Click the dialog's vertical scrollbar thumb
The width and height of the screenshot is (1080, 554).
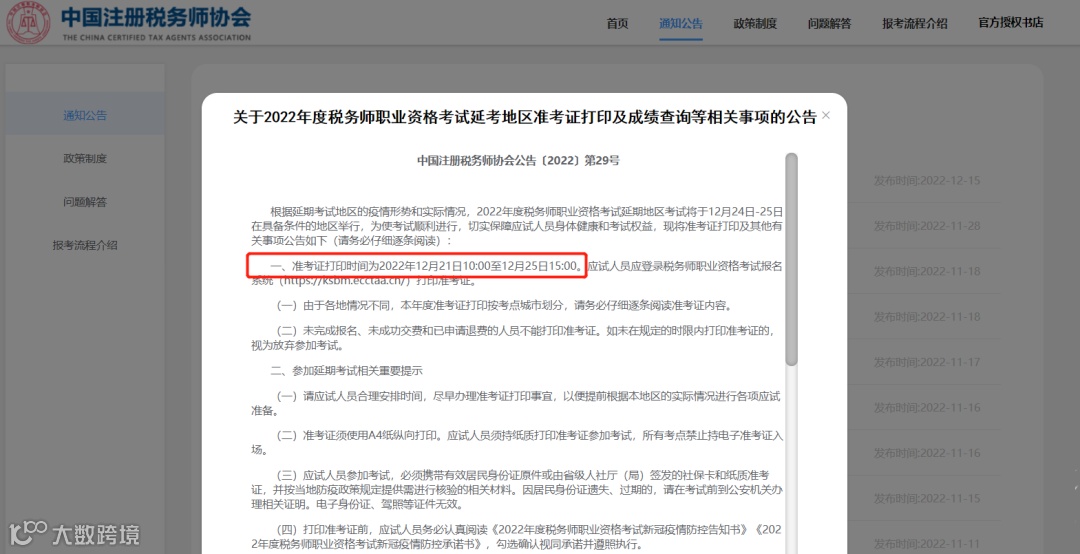pos(791,258)
